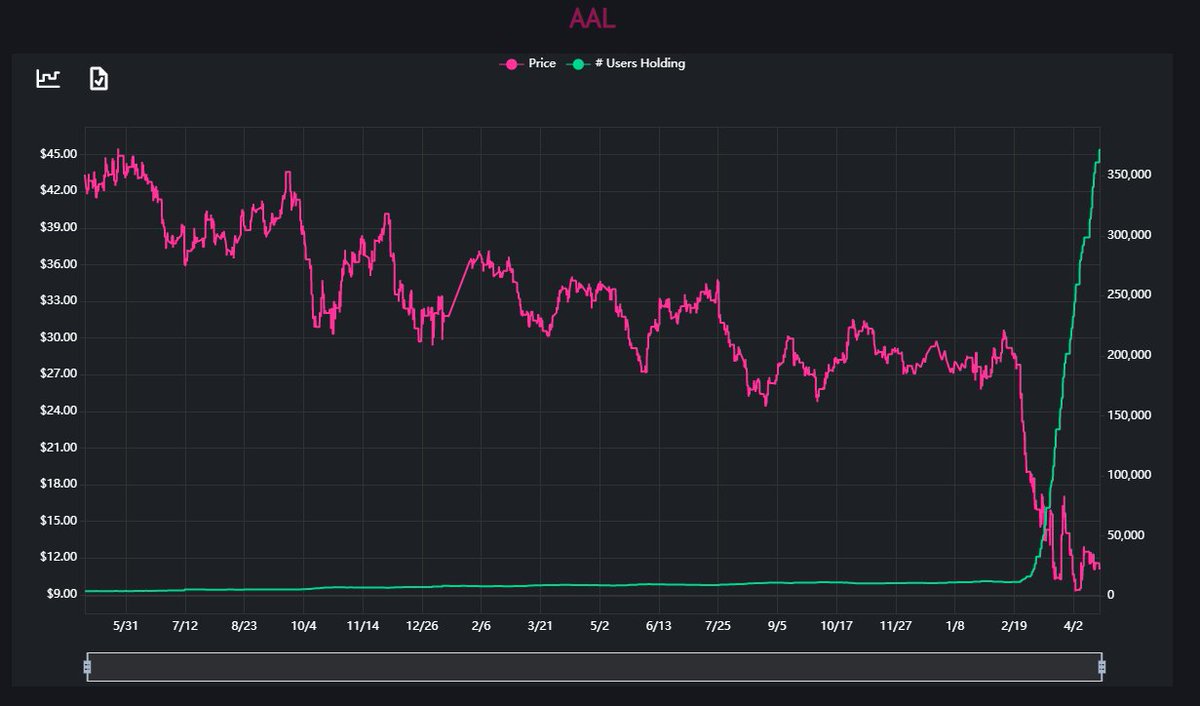Click the $33.00 price axis label
Image resolution: width=1200 pixels, height=706 pixels.
[x=59, y=300]
